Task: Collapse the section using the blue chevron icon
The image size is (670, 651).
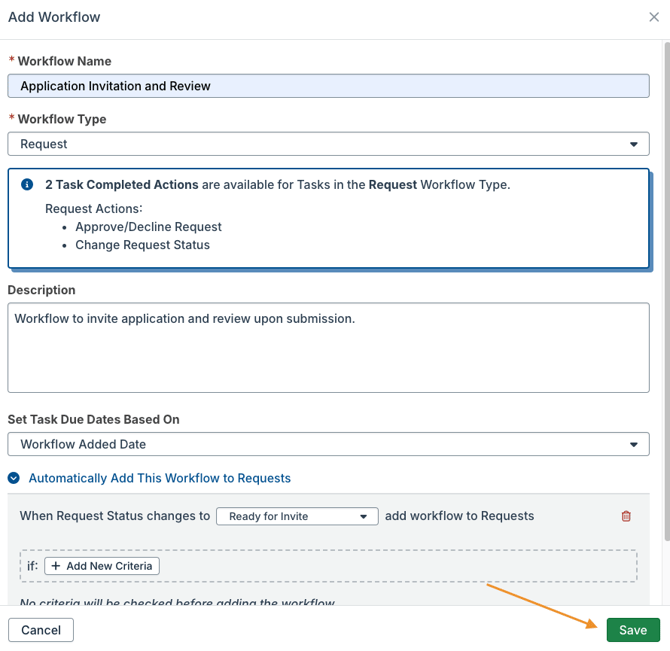Action: 14,479
